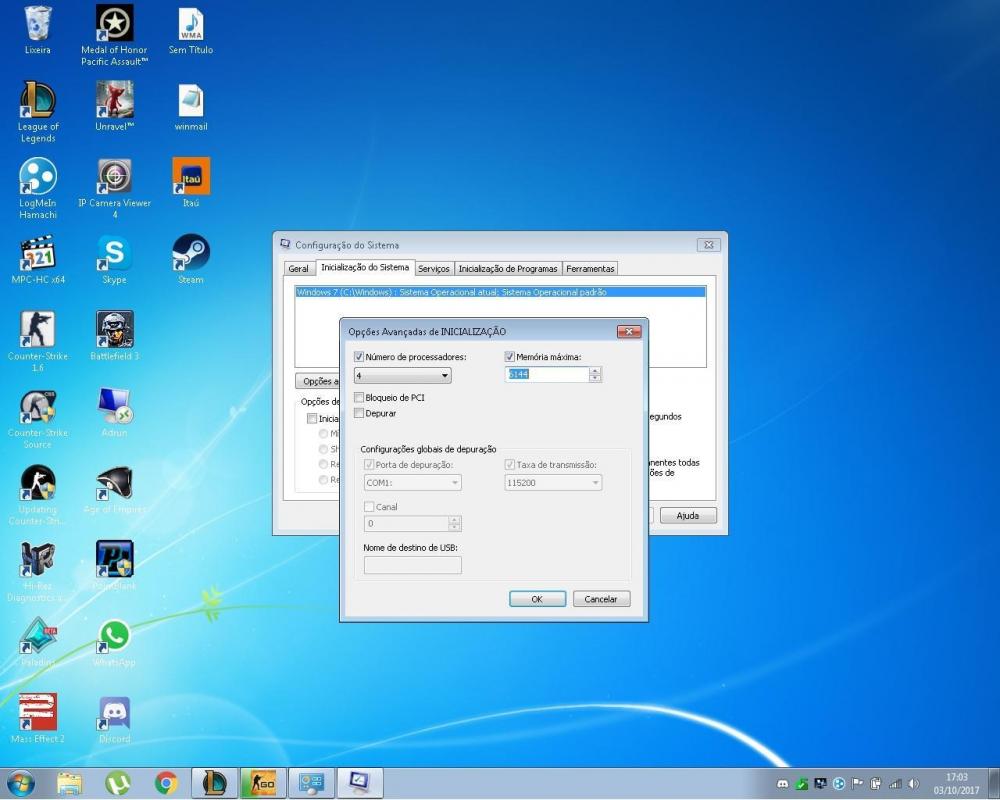
Task: Open volume speaker icon in tray
Action: tap(914, 784)
